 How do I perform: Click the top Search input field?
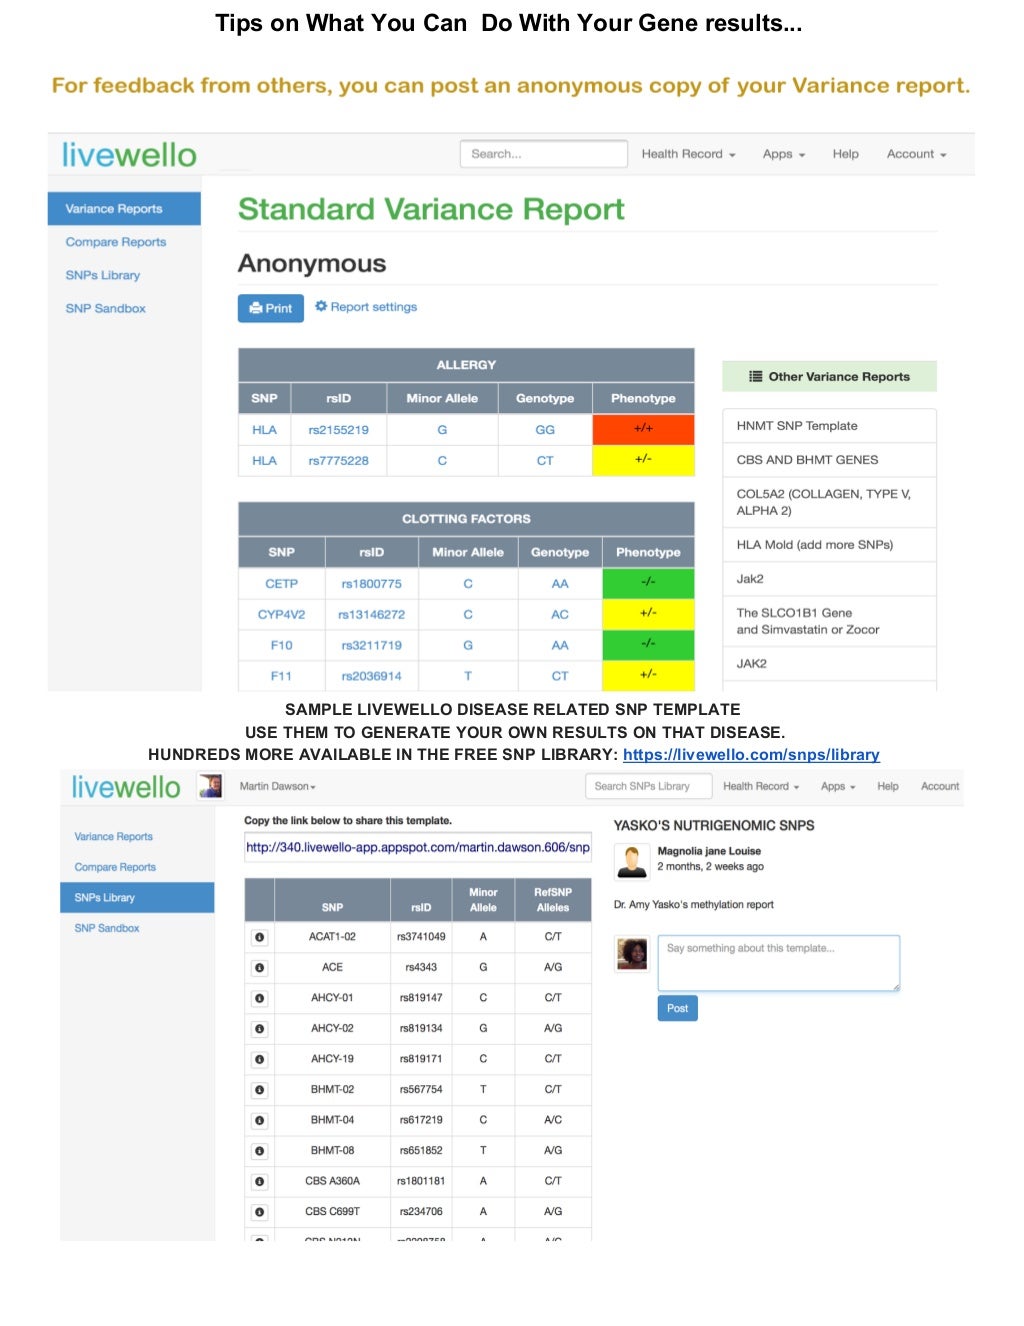coord(544,154)
